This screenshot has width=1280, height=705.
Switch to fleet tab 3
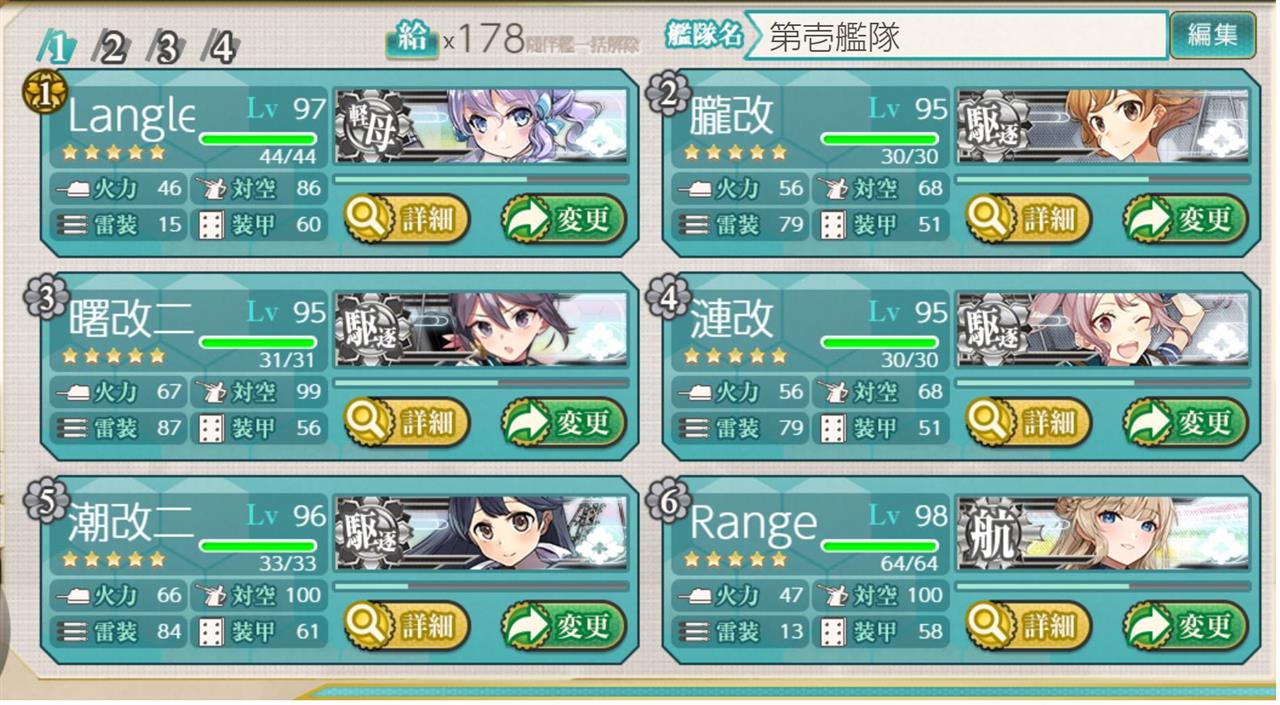[x=167, y=46]
